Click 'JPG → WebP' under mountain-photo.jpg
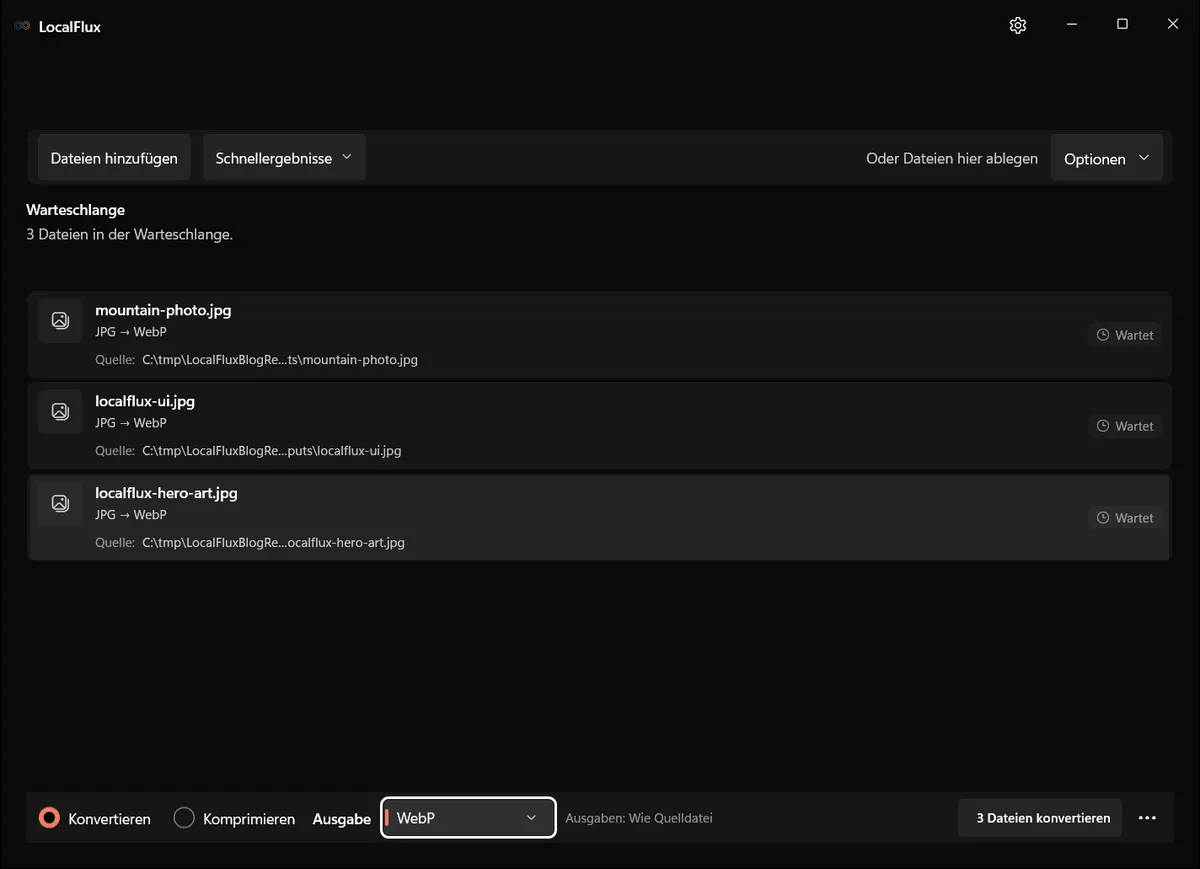 point(131,332)
